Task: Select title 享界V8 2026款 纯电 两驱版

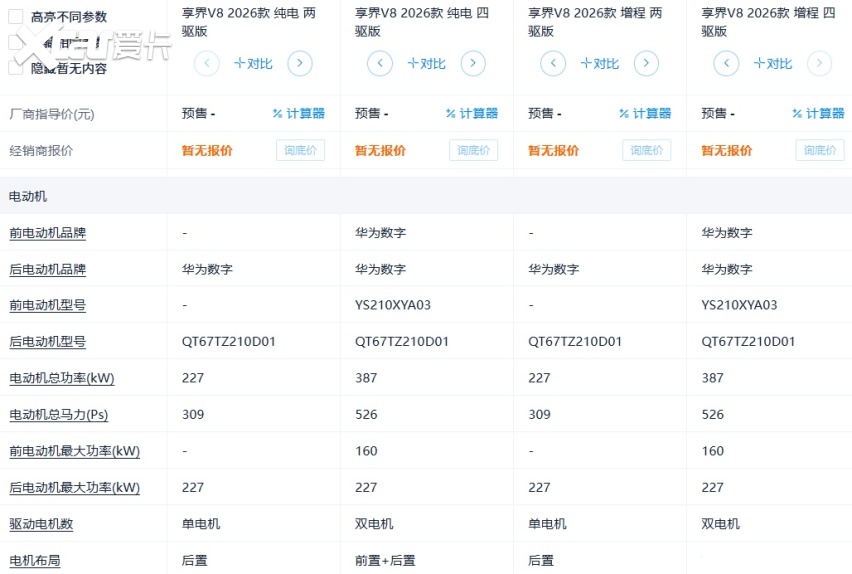Action: tap(248, 22)
